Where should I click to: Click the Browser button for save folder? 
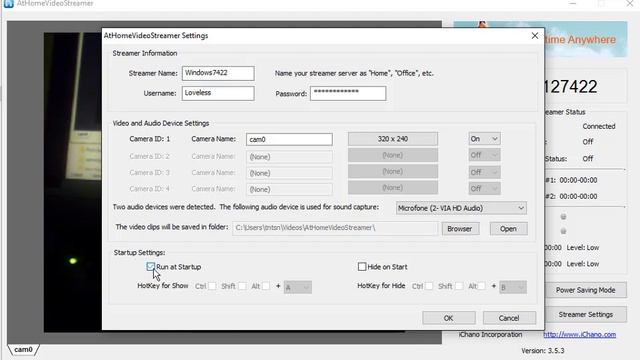pyautogui.click(x=460, y=229)
